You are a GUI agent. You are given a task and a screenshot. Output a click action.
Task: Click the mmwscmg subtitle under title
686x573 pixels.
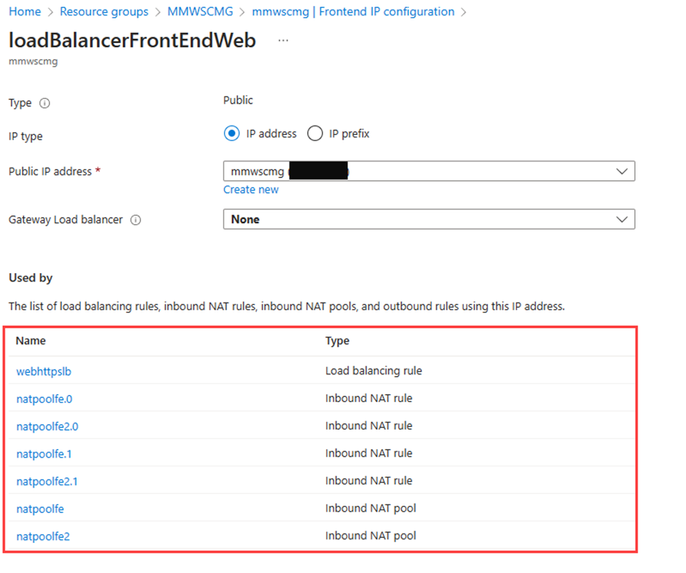click(33, 61)
